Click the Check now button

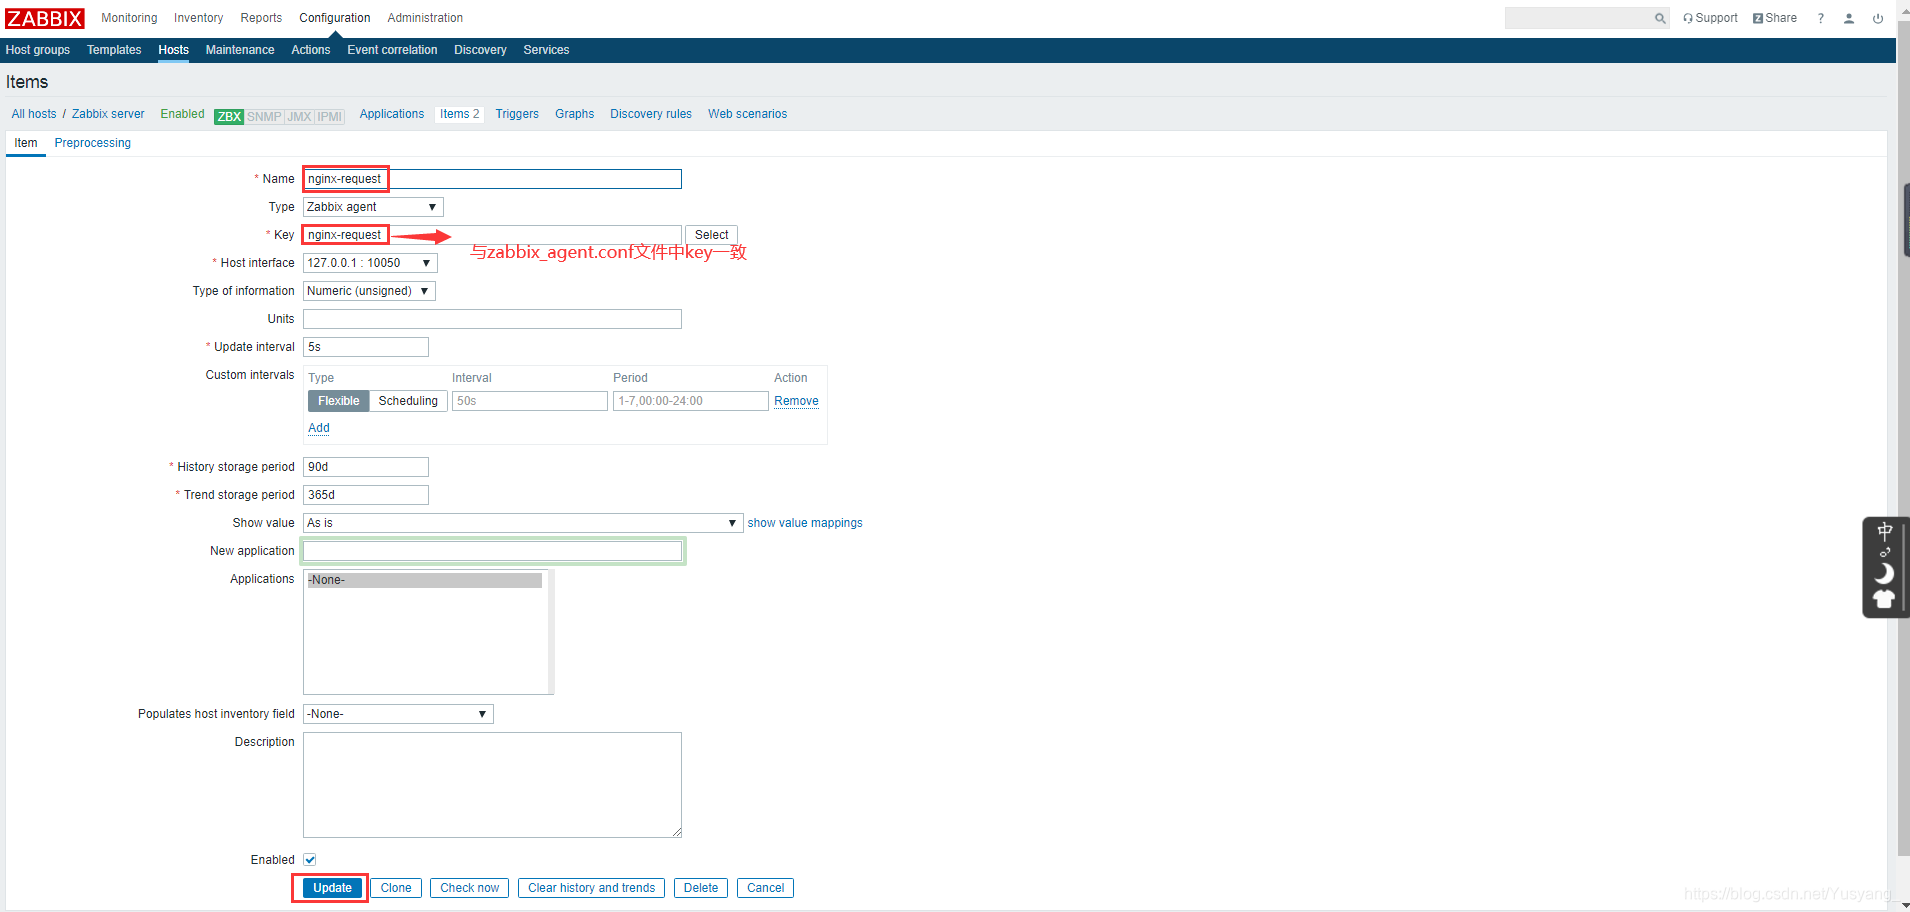pyautogui.click(x=470, y=888)
